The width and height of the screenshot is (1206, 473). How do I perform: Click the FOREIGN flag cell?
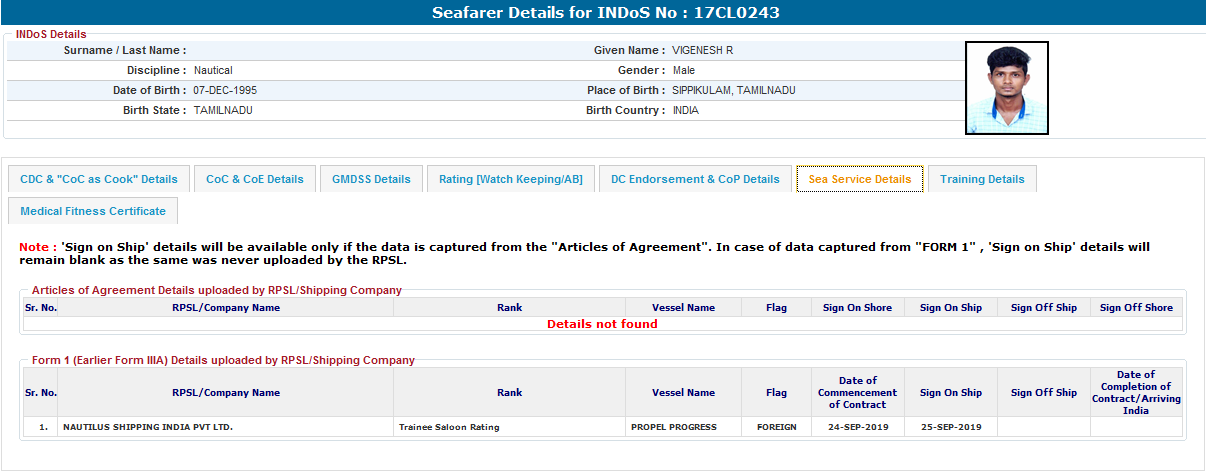(776, 427)
